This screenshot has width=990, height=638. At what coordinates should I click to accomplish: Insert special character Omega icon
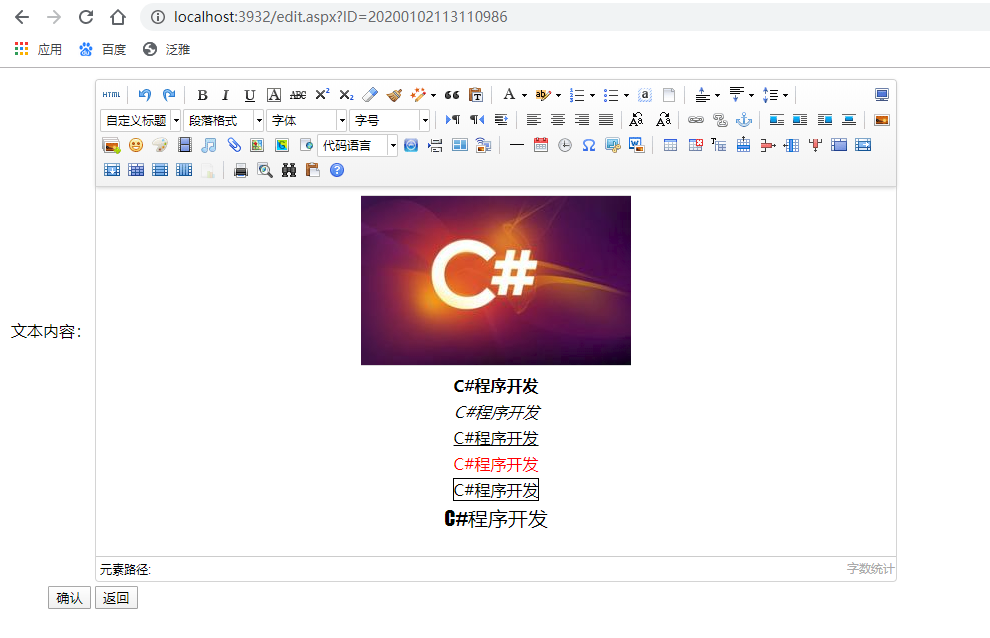[x=588, y=145]
